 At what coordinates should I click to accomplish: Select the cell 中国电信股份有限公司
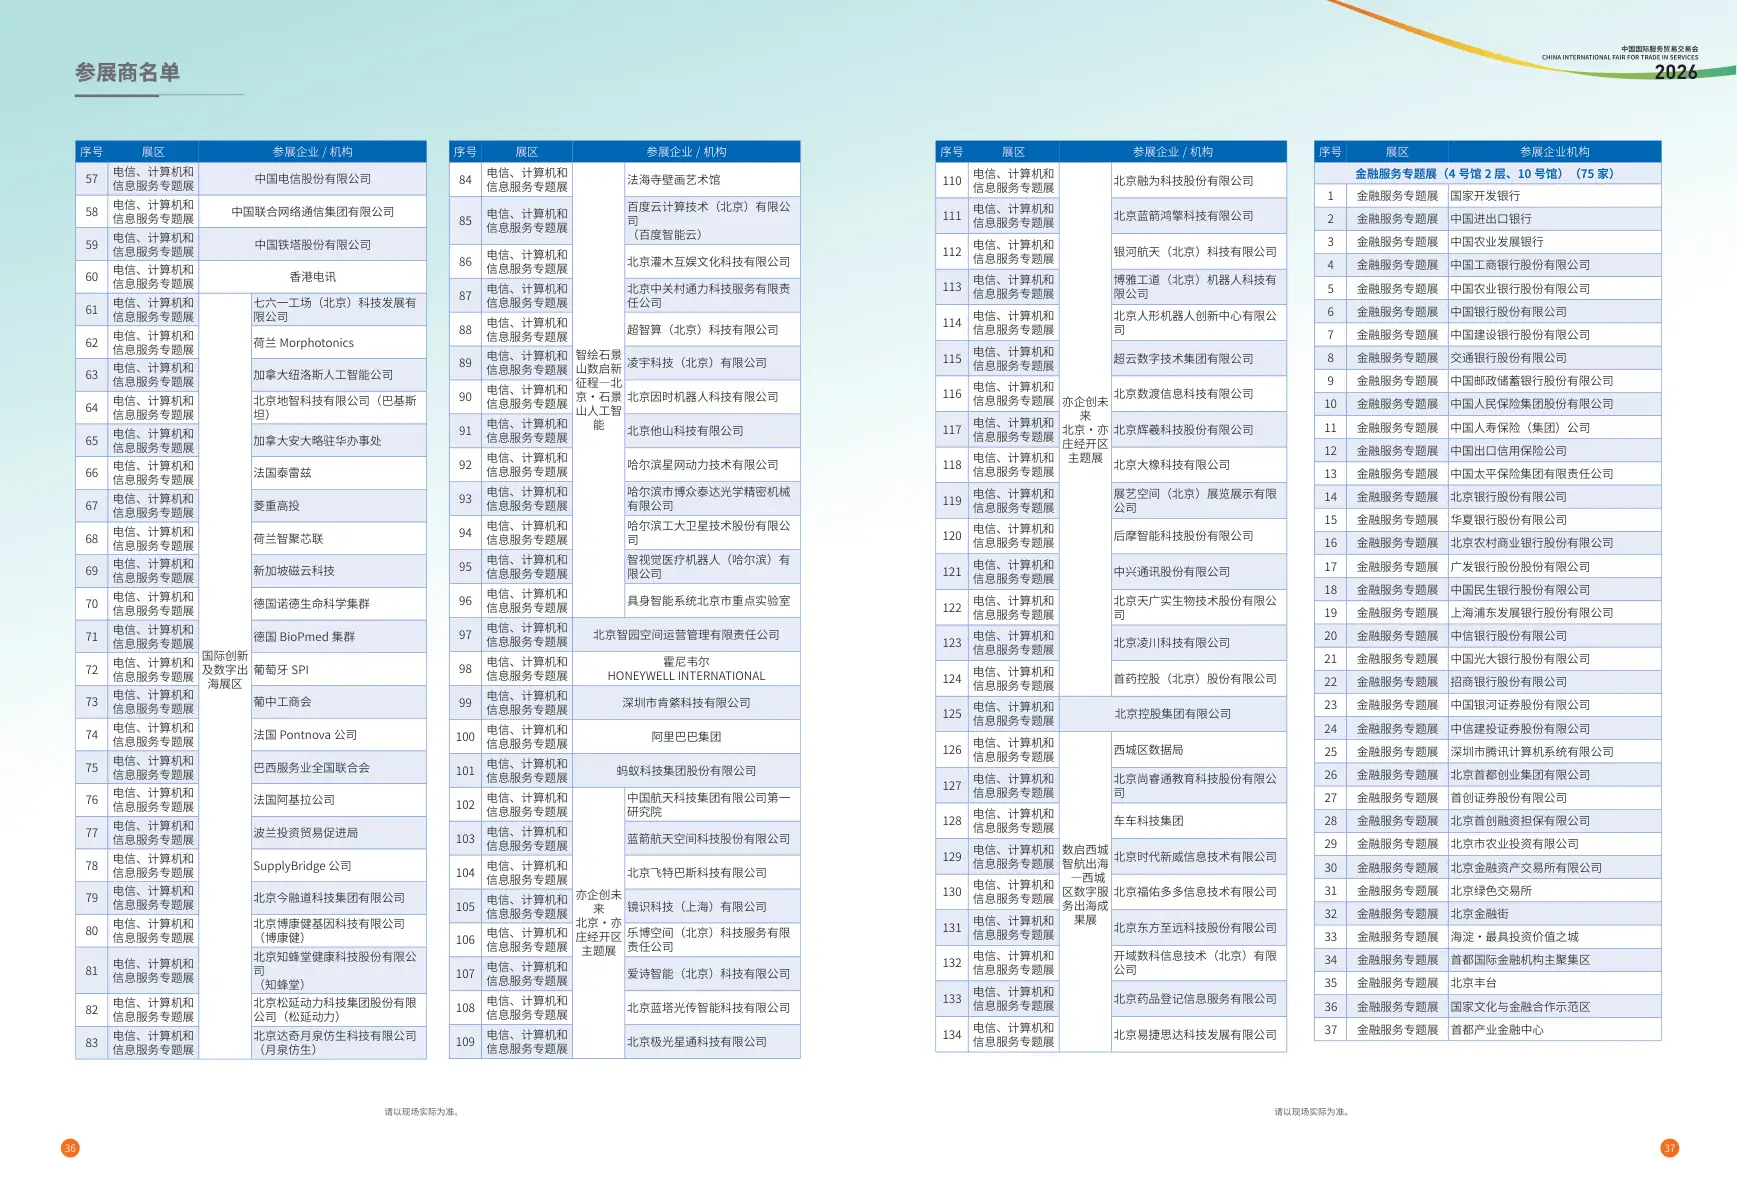click(313, 179)
